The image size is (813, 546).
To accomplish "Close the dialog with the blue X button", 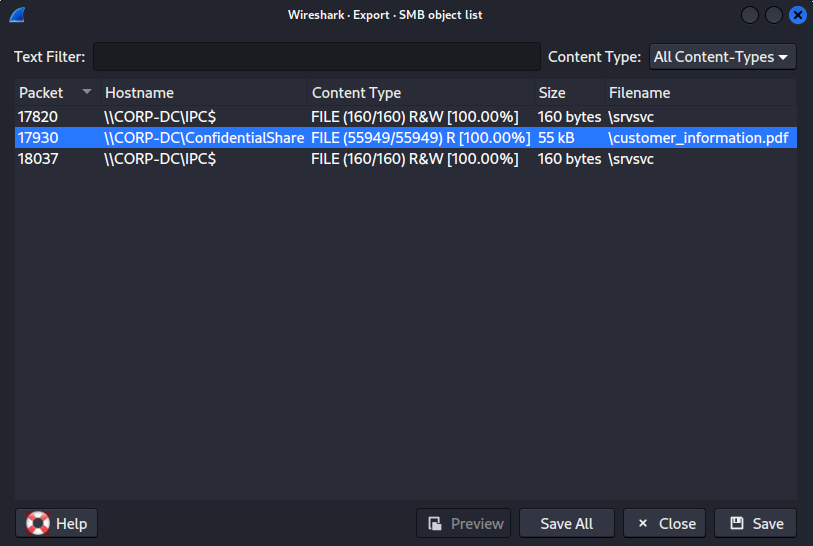I will [x=797, y=15].
